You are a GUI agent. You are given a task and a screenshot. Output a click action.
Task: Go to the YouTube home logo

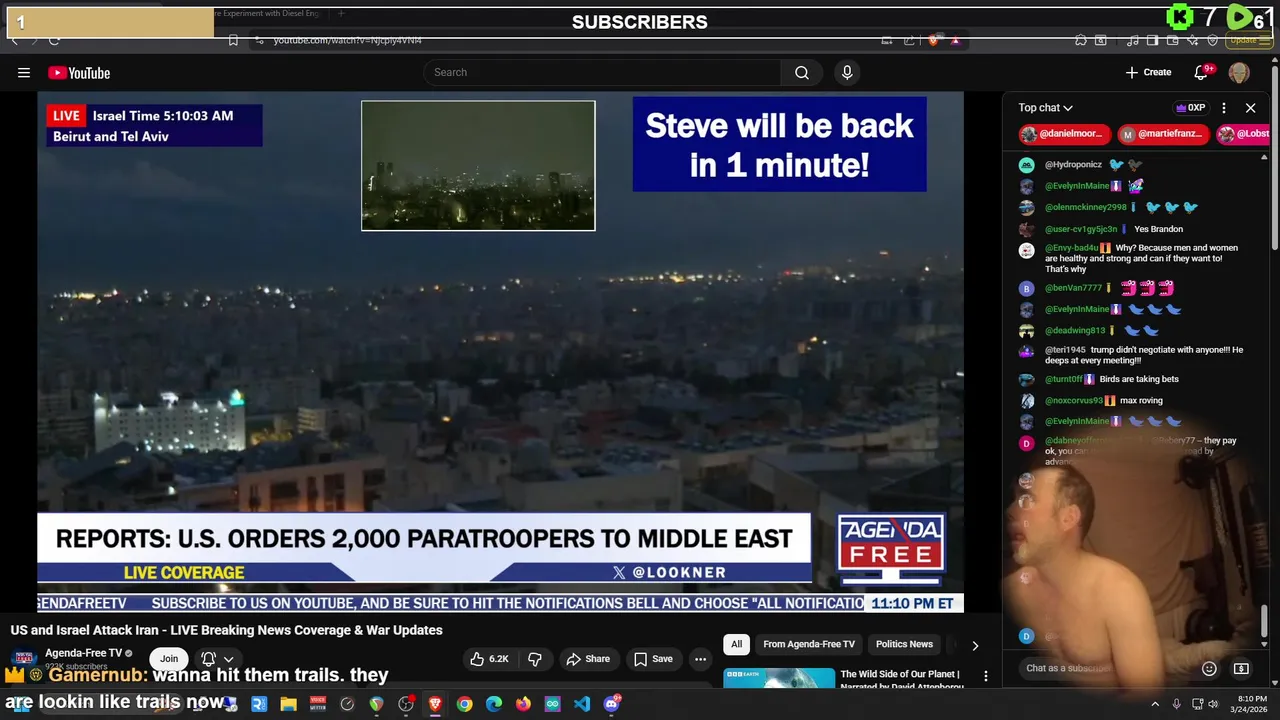coord(79,73)
